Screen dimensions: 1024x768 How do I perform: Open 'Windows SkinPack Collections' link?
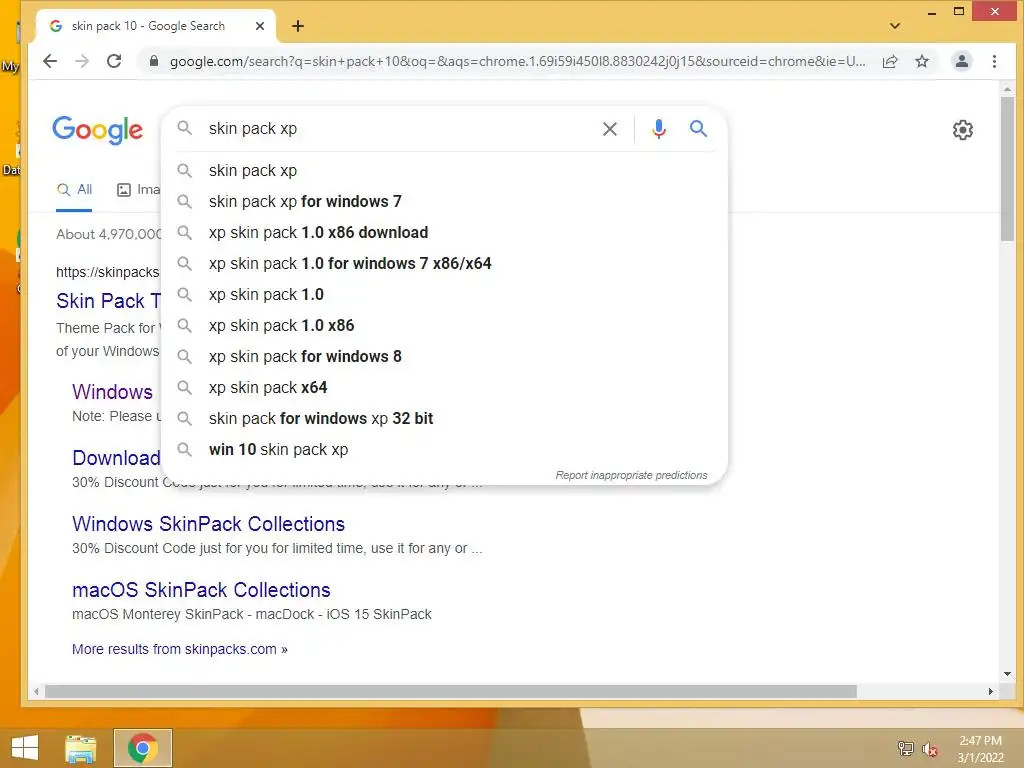208,524
